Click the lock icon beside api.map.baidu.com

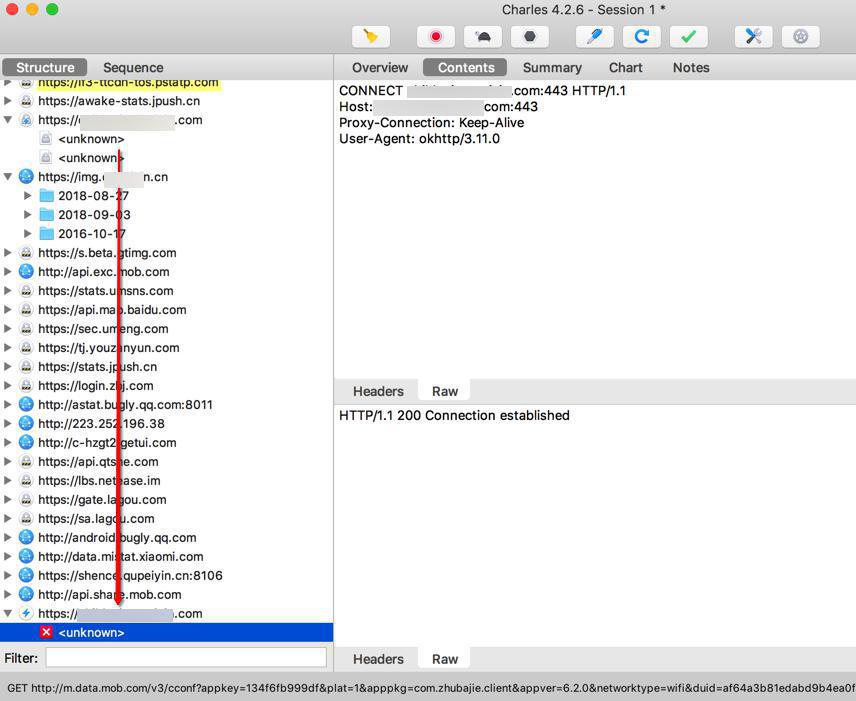coord(26,310)
